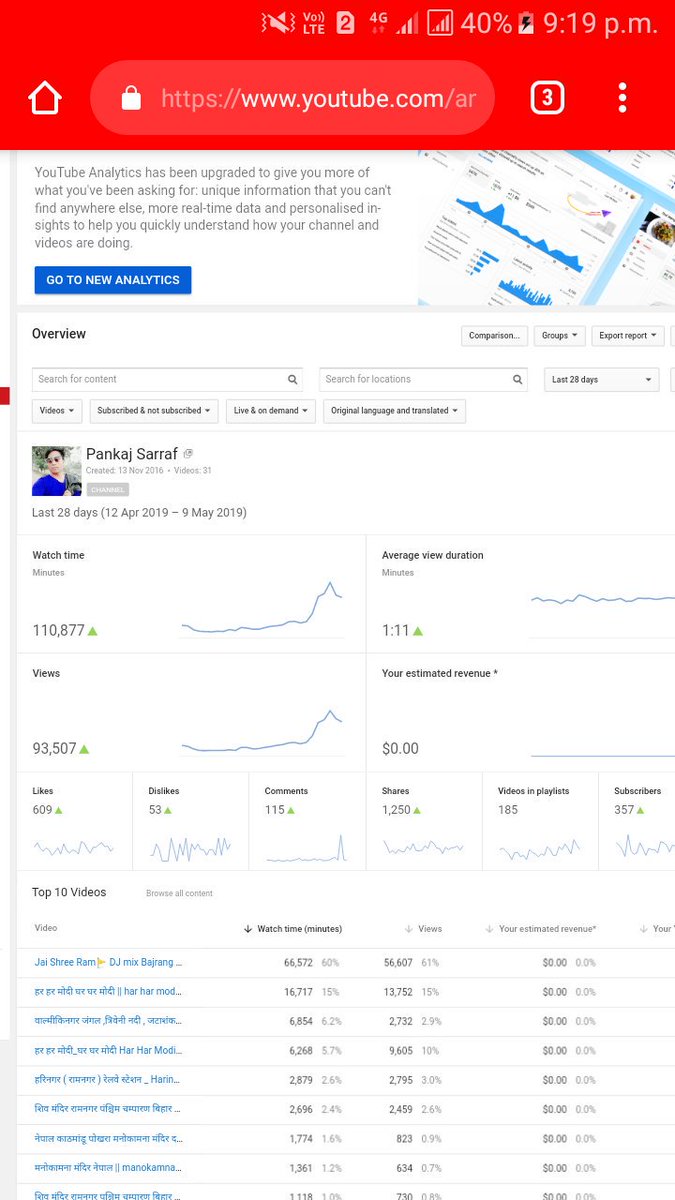Open video Jai Shree Ram DJ mix Bajrang
Image resolution: width=675 pixels, height=1200 pixels.
pyautogui.click(x=108, y=962)
